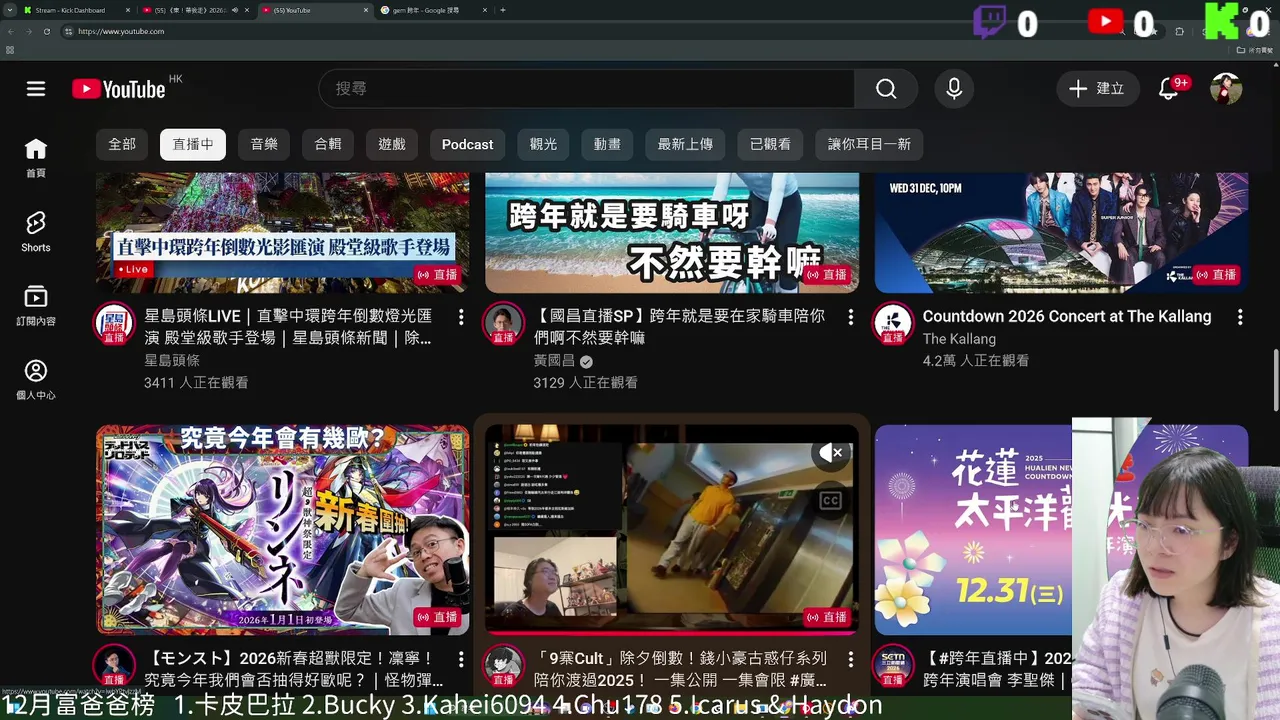Open the notifications bell
The image size is (1280, 720).
coord(1168,89)
